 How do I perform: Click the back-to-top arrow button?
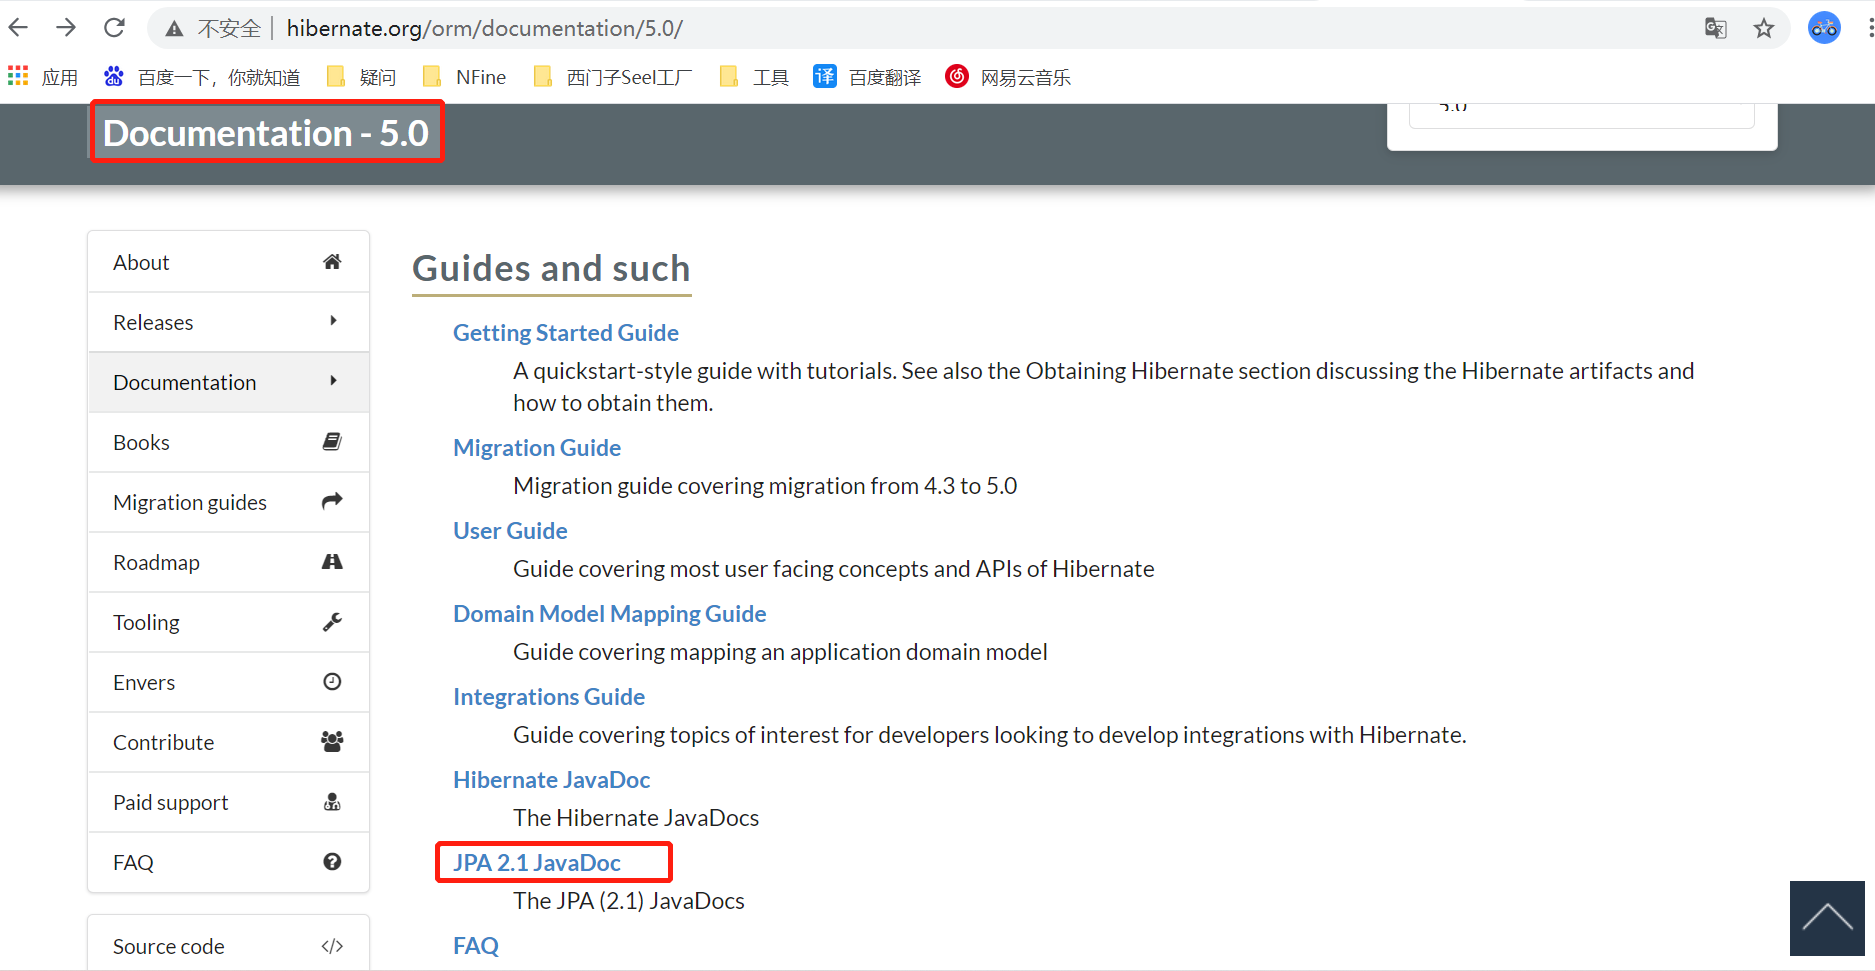click(x=1827, y=918)
